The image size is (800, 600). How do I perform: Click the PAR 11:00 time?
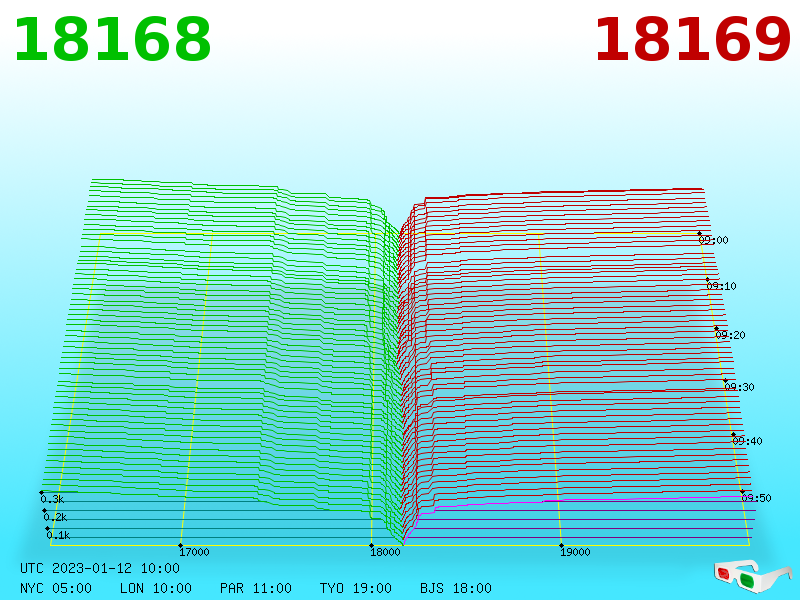coord(256,588)
